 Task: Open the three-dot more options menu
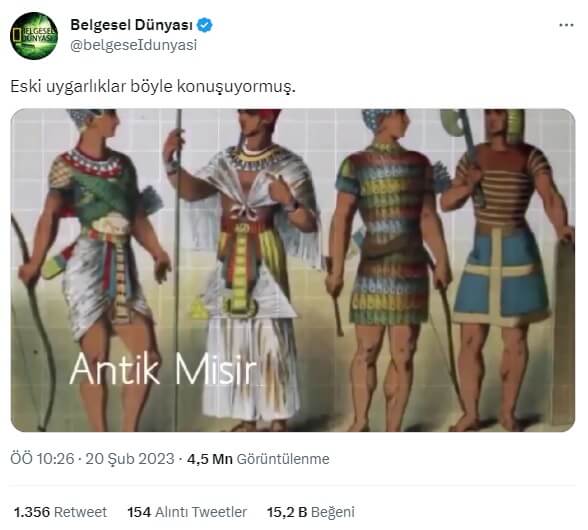(x=566, y=25)
